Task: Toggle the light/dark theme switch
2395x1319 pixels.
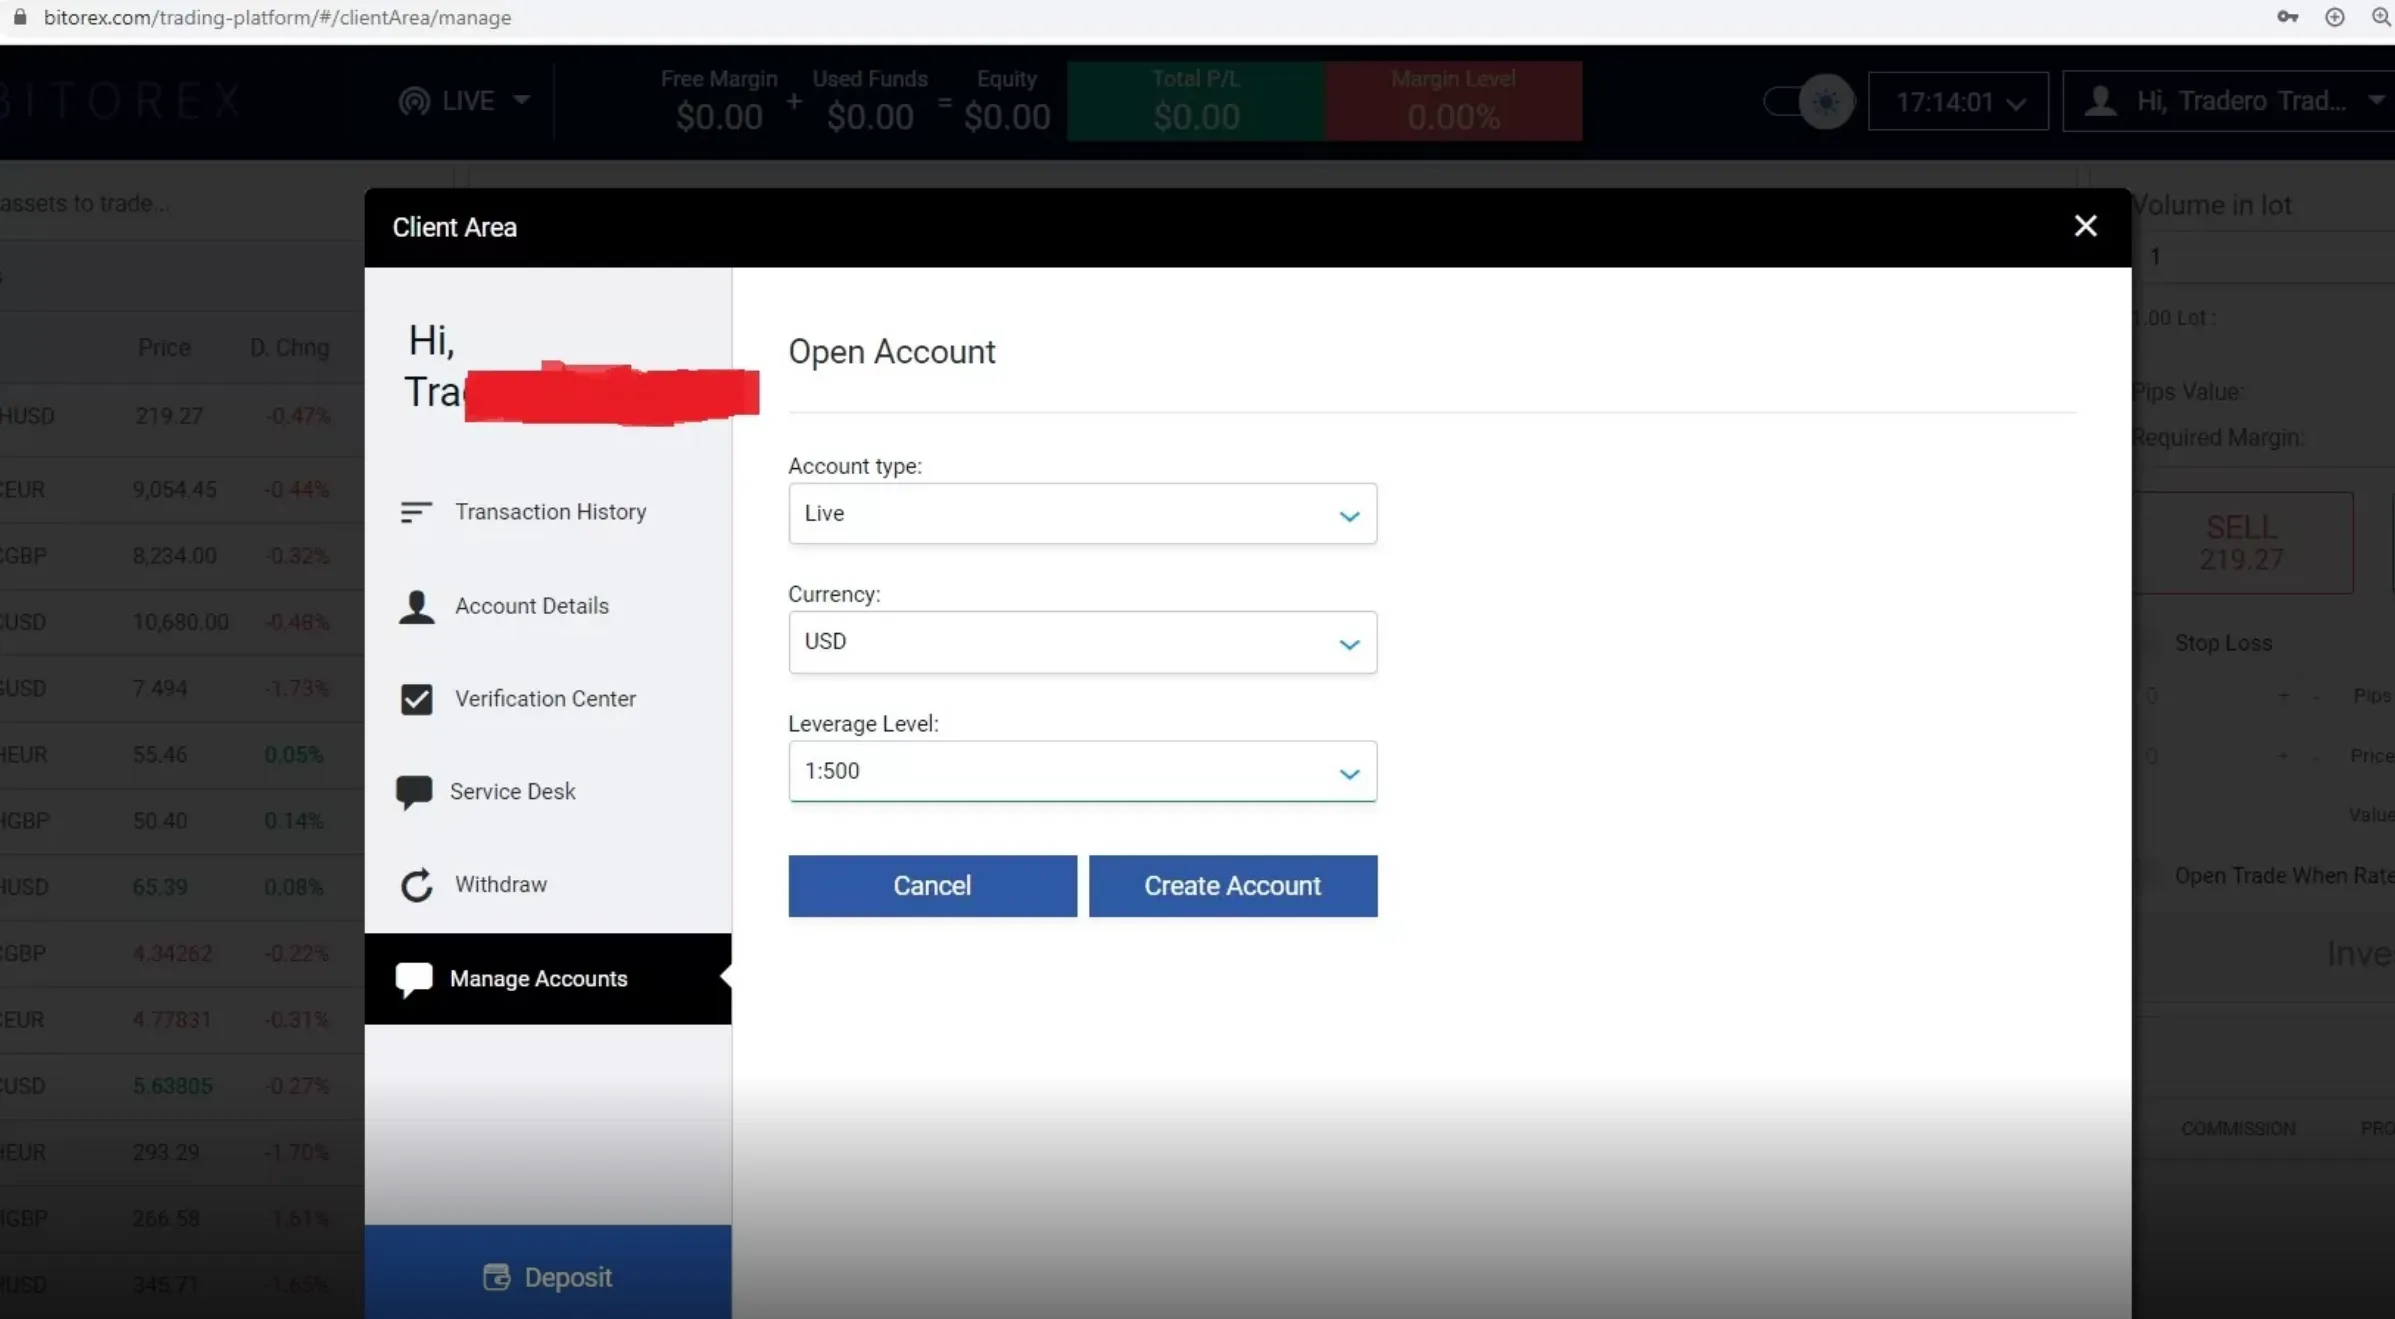Action: click(1808, 101)
